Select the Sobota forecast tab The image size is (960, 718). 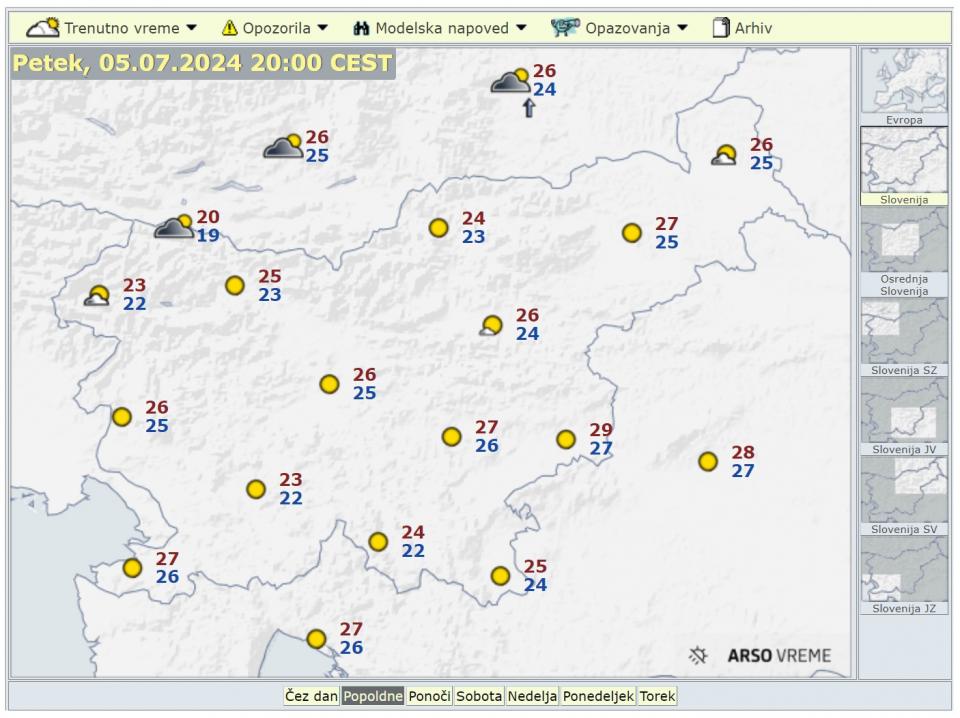479,696
